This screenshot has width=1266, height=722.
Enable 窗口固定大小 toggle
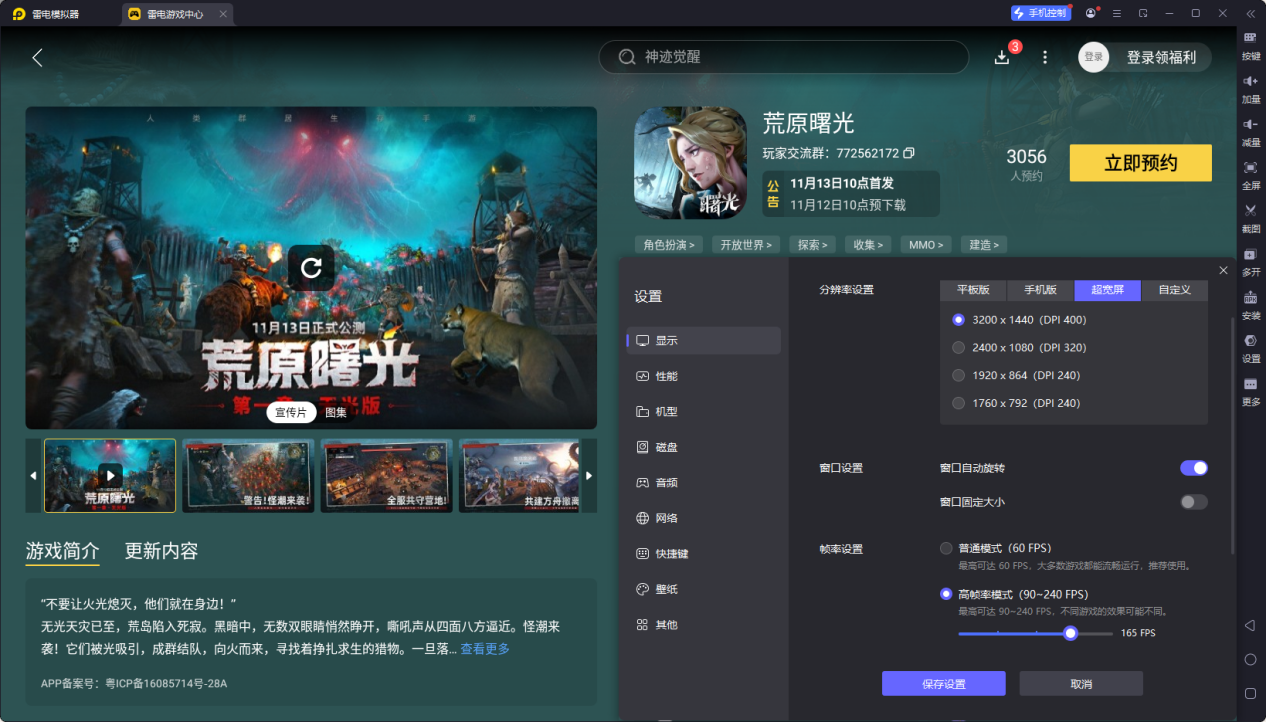click(x=1193, y=502)
